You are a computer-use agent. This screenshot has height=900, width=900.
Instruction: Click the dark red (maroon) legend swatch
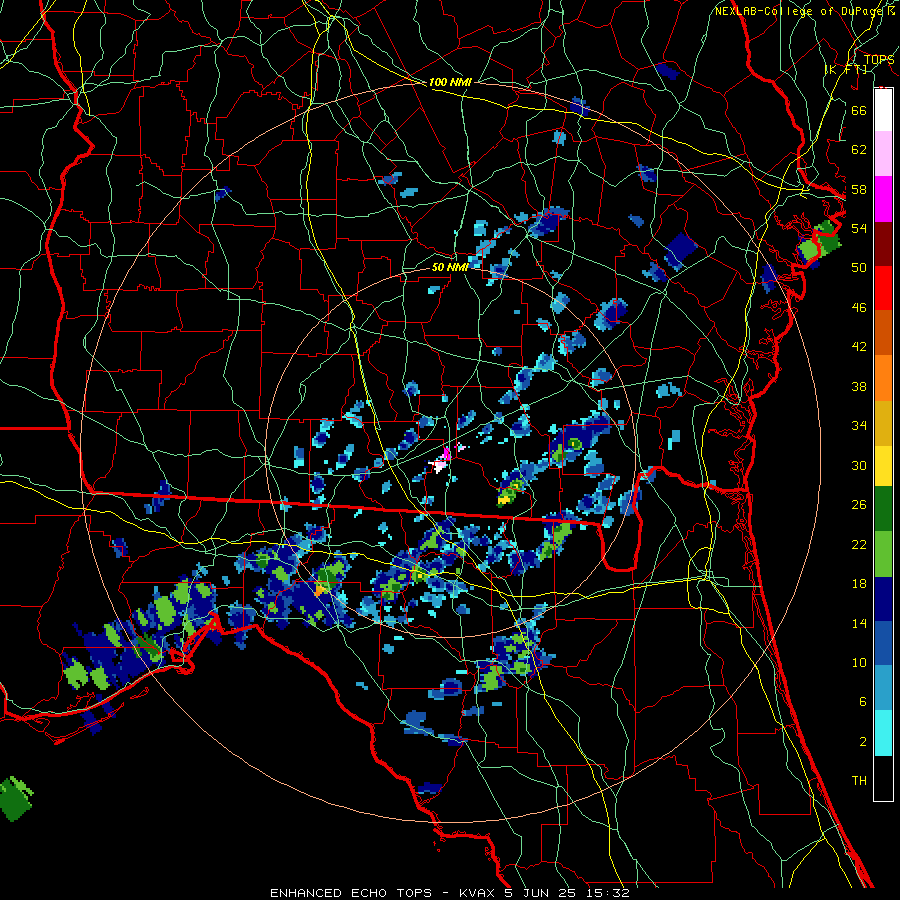point(883,243)
